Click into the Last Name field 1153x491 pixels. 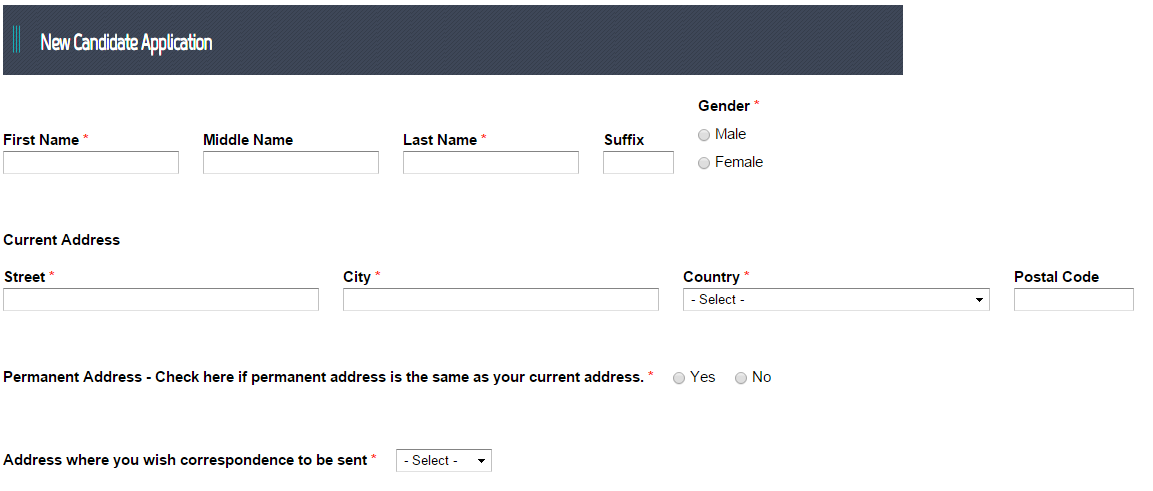point(491,163)
